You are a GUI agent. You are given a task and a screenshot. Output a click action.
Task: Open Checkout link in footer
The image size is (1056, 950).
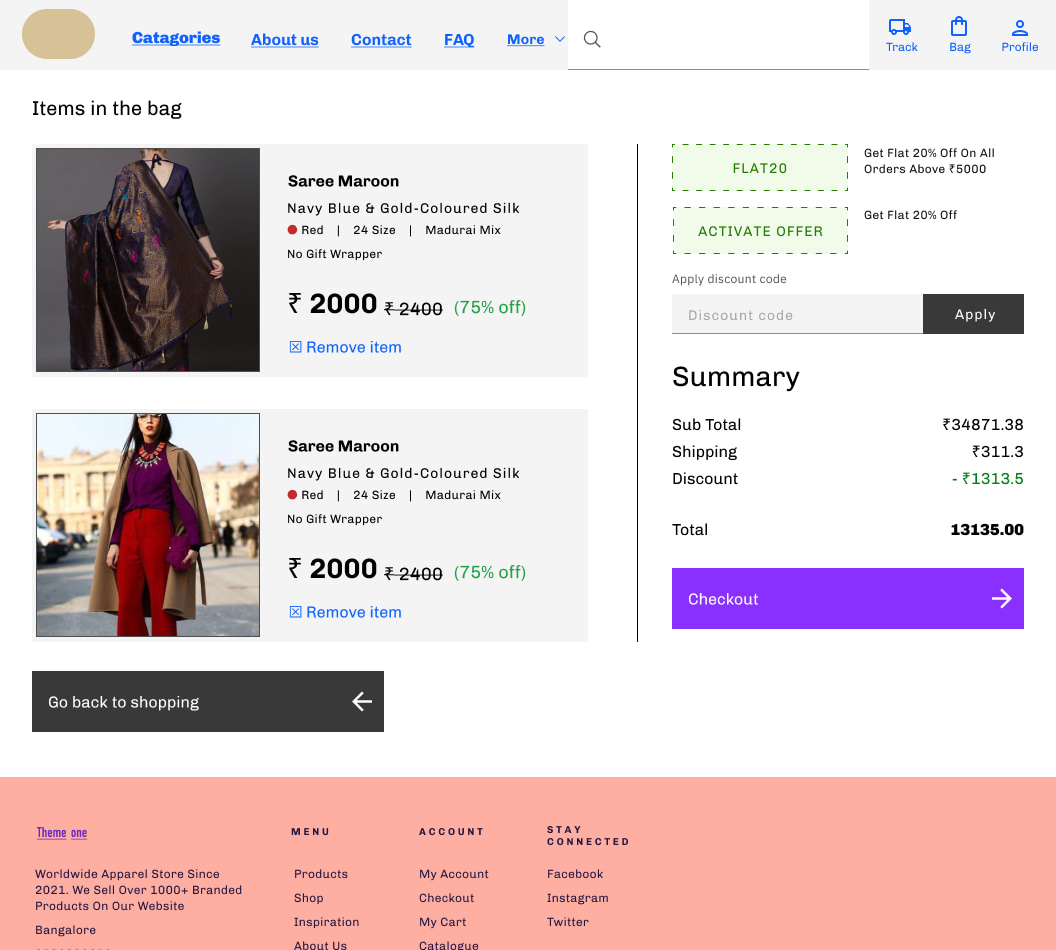(x=446, y=898)
